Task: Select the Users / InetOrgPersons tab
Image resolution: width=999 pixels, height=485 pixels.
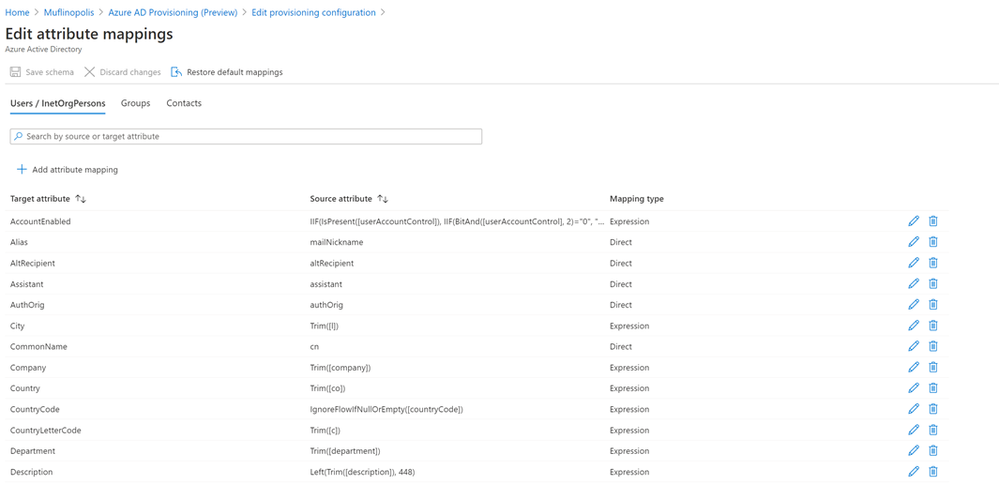Action: 57,103
